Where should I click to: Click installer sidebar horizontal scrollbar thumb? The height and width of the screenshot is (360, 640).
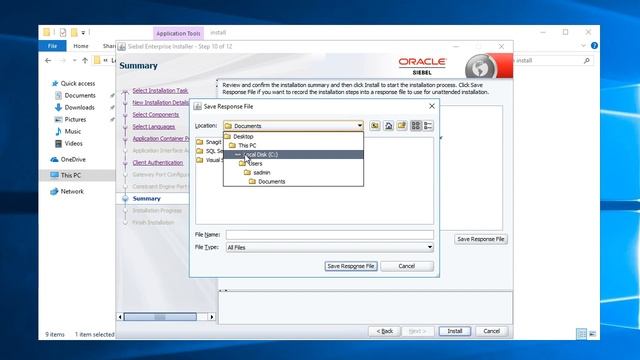click(x=160, y=317)
